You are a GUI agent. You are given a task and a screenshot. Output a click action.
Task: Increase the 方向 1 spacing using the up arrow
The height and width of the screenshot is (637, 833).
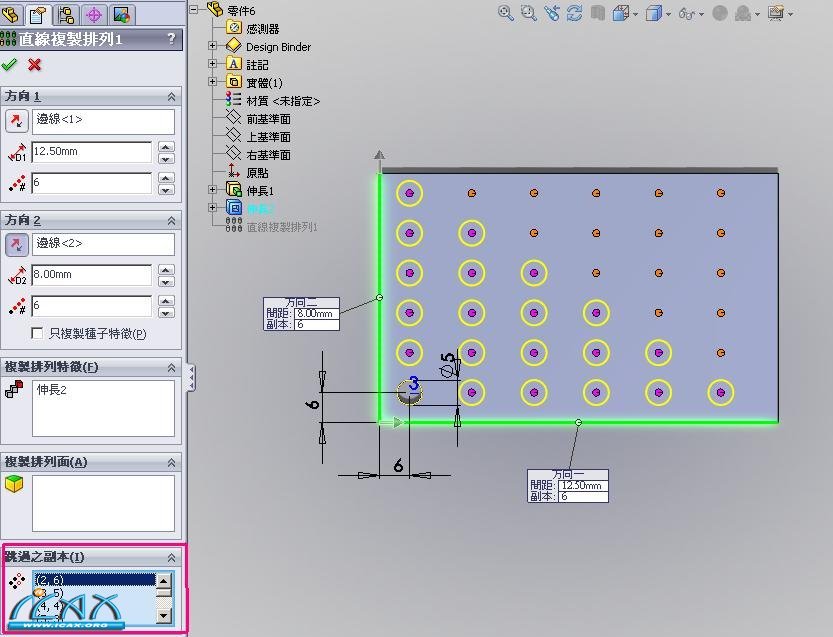tap(166, 147)
